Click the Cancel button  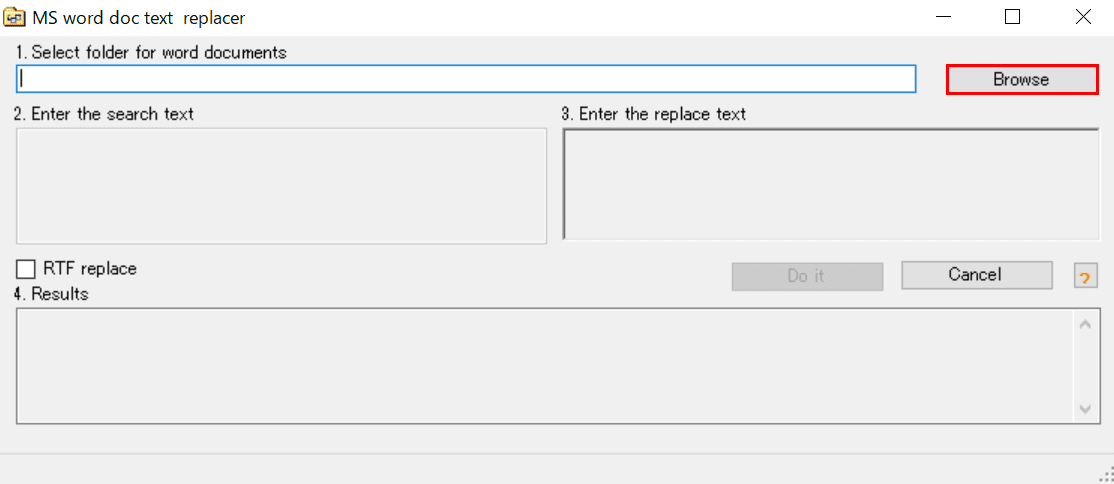pos(977,275)
